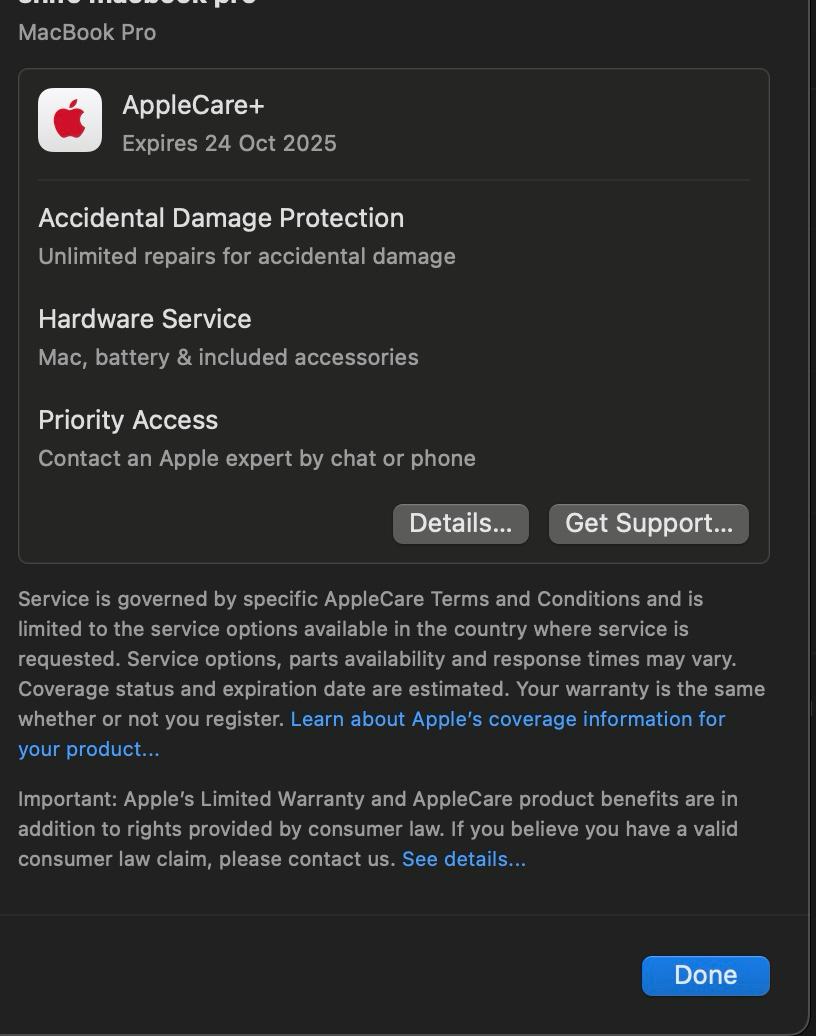Select the 'AppleCare+' title text

[193, 105]
